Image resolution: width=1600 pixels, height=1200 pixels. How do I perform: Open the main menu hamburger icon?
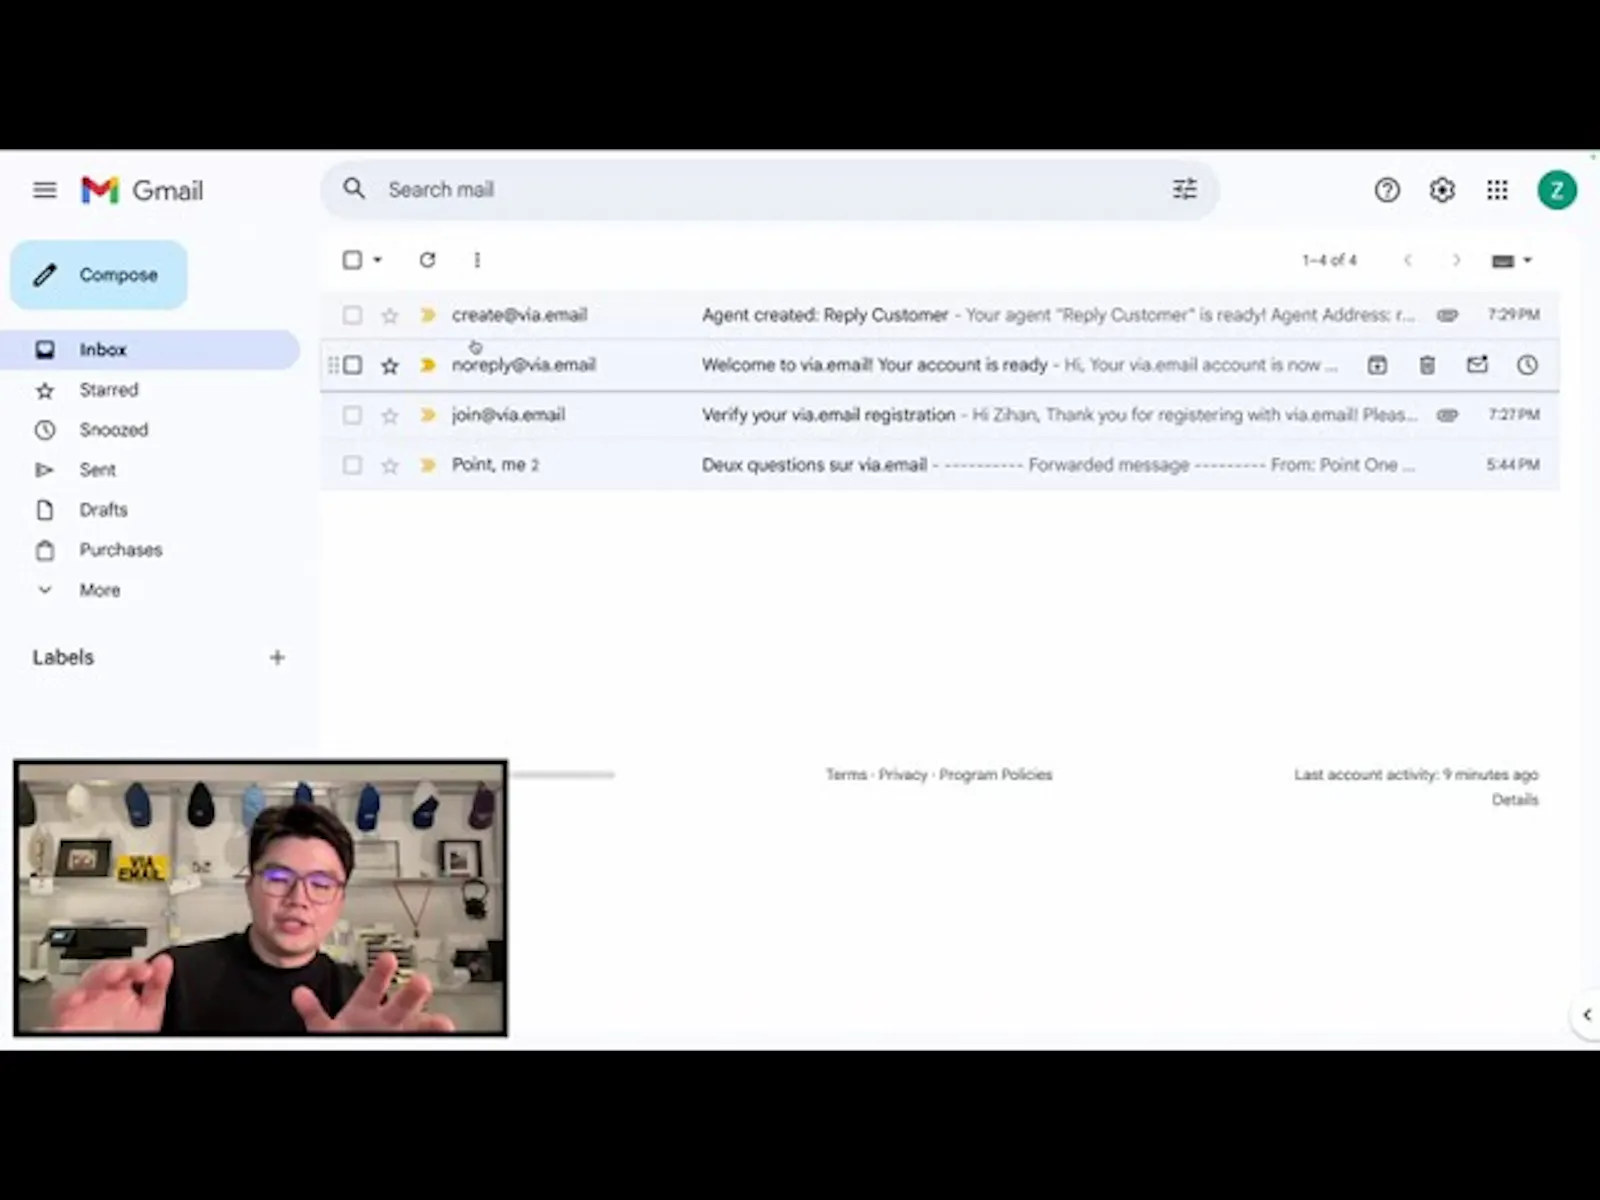pyautogui.click(x=45, y=190)
